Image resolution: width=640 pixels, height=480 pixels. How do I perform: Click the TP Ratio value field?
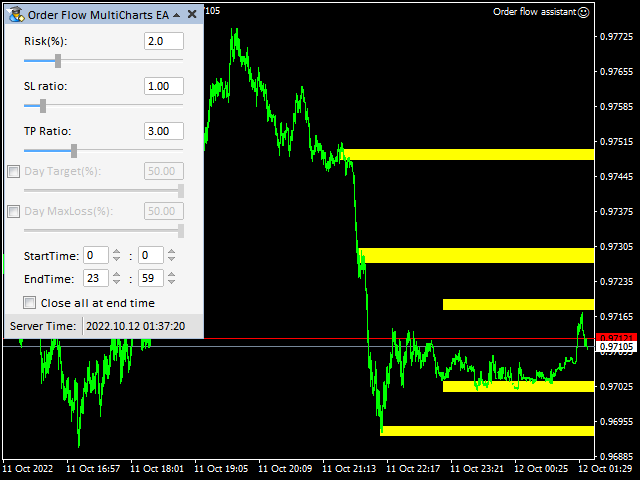point(164,131)
